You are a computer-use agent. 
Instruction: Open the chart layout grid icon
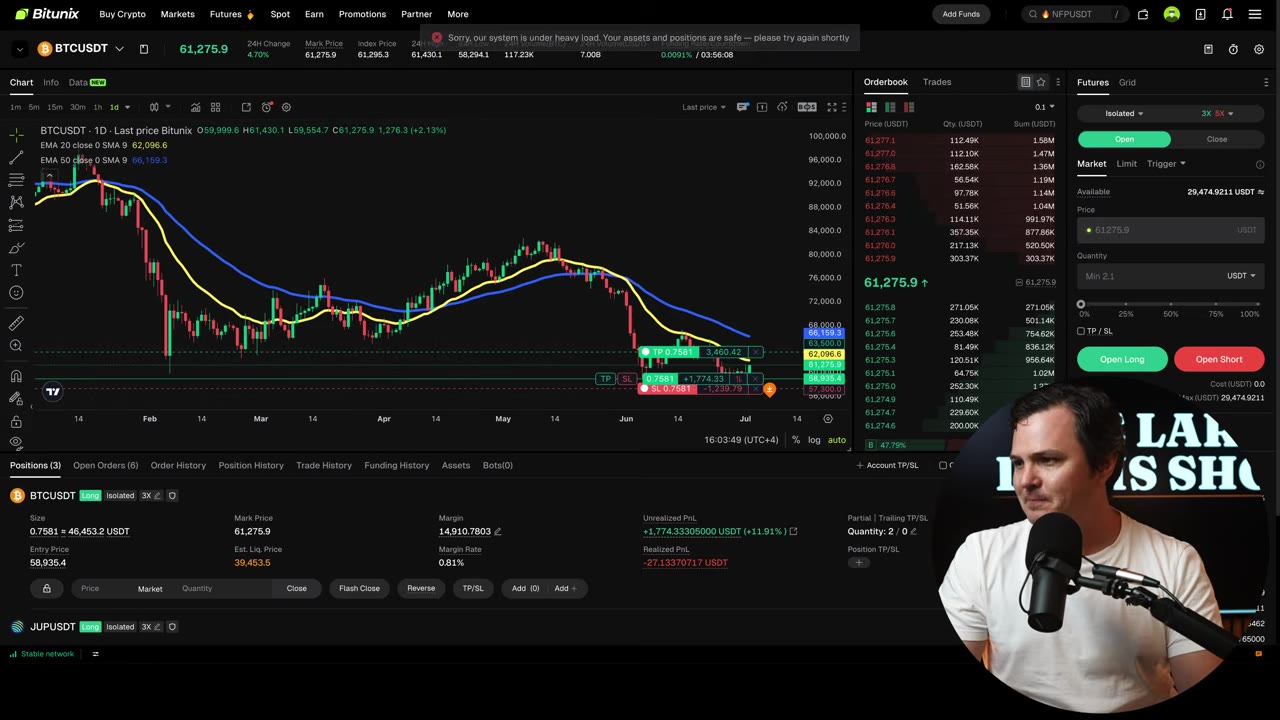[215, 107]
